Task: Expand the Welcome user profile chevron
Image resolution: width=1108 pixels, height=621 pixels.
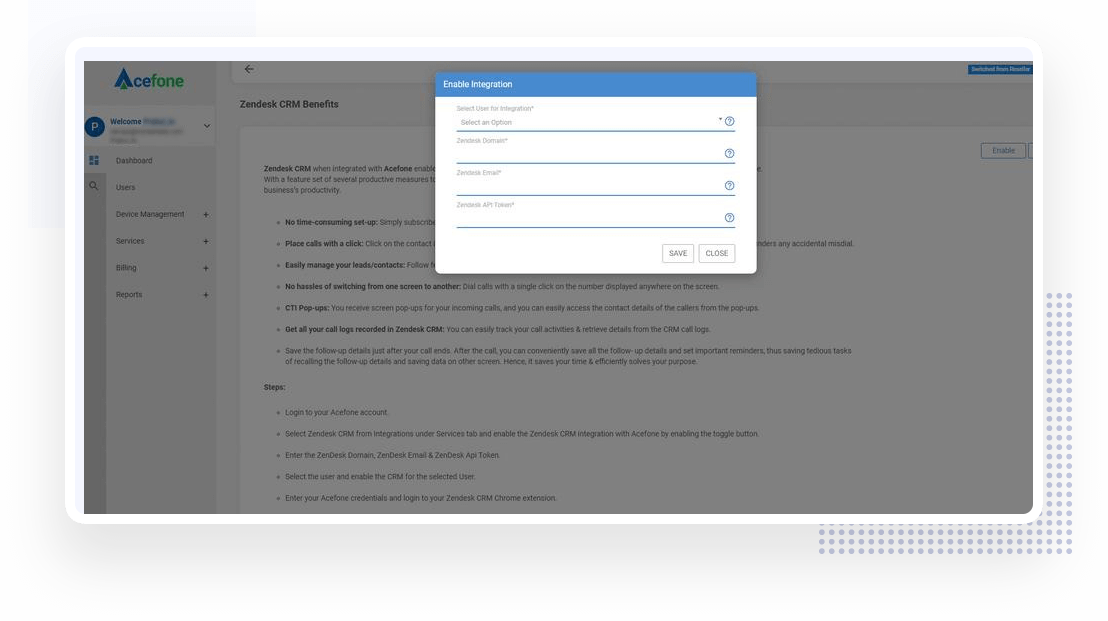Action: coord(206,126)
